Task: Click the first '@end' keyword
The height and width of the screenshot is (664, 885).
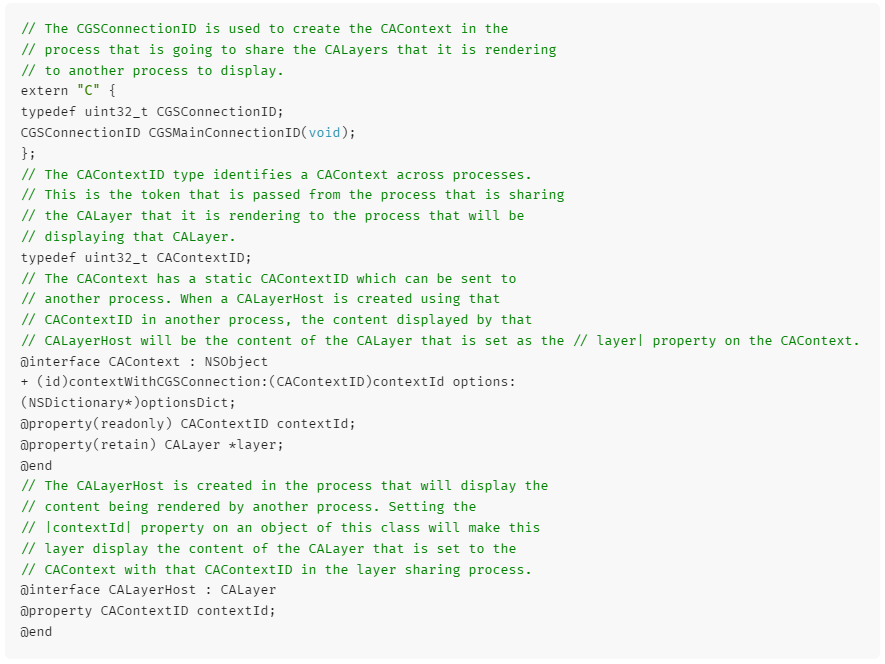Action: coord(37,466)
